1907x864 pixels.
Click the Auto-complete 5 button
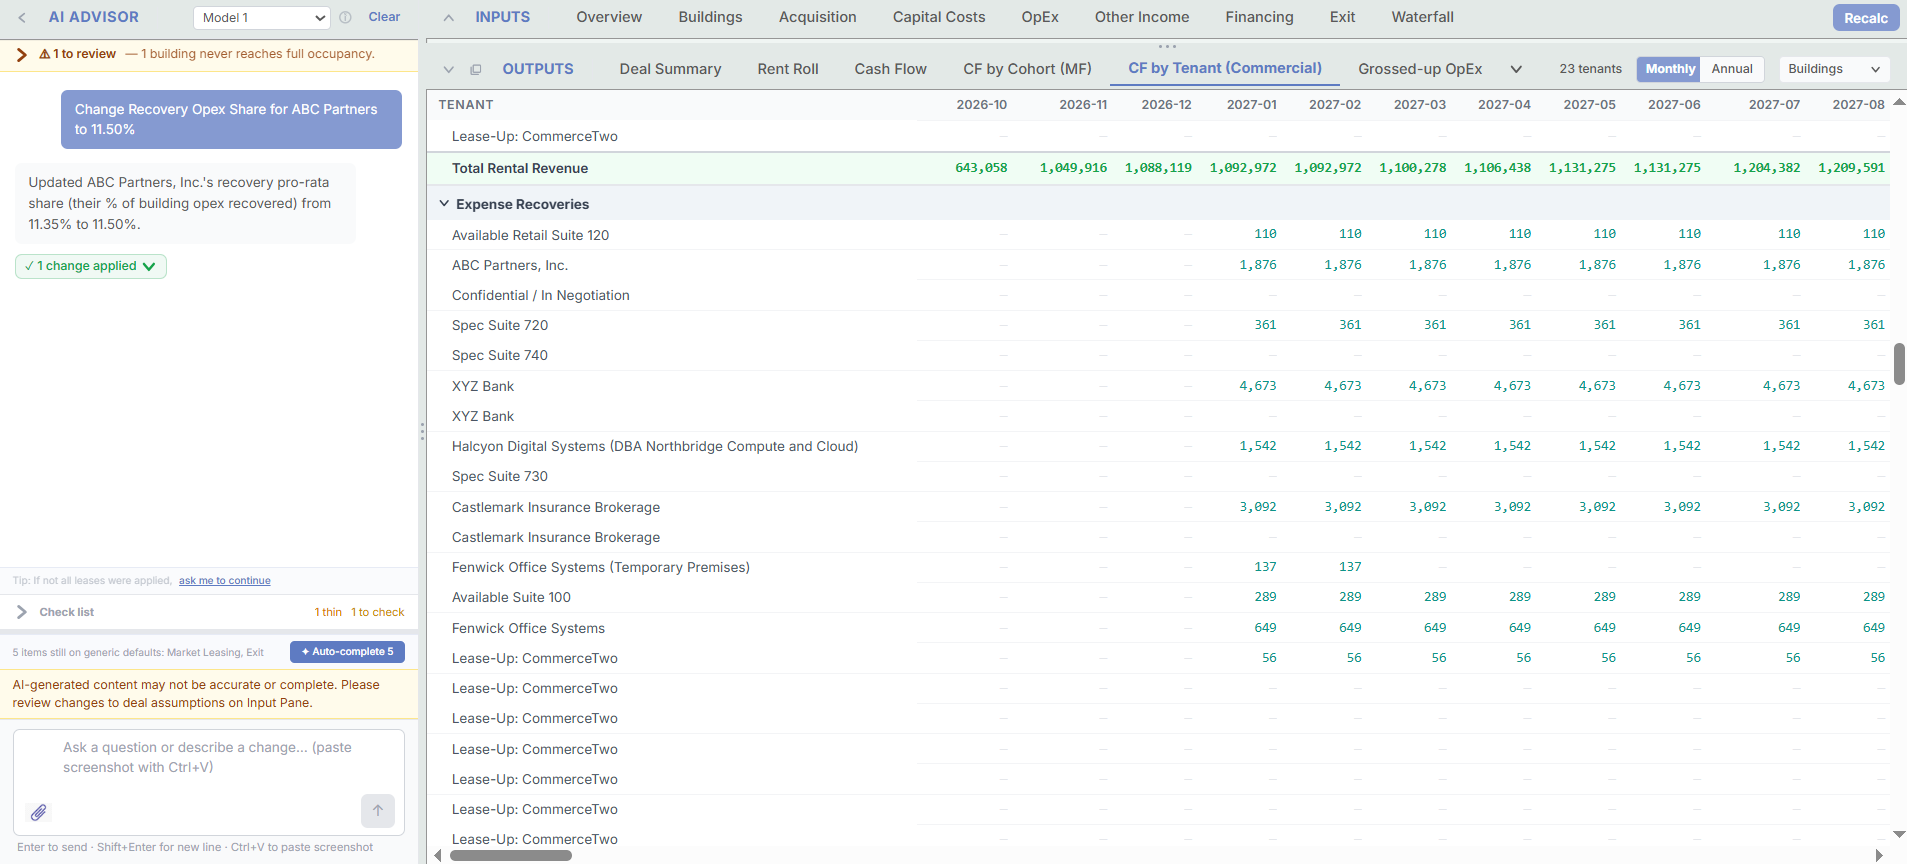[347, 652]
